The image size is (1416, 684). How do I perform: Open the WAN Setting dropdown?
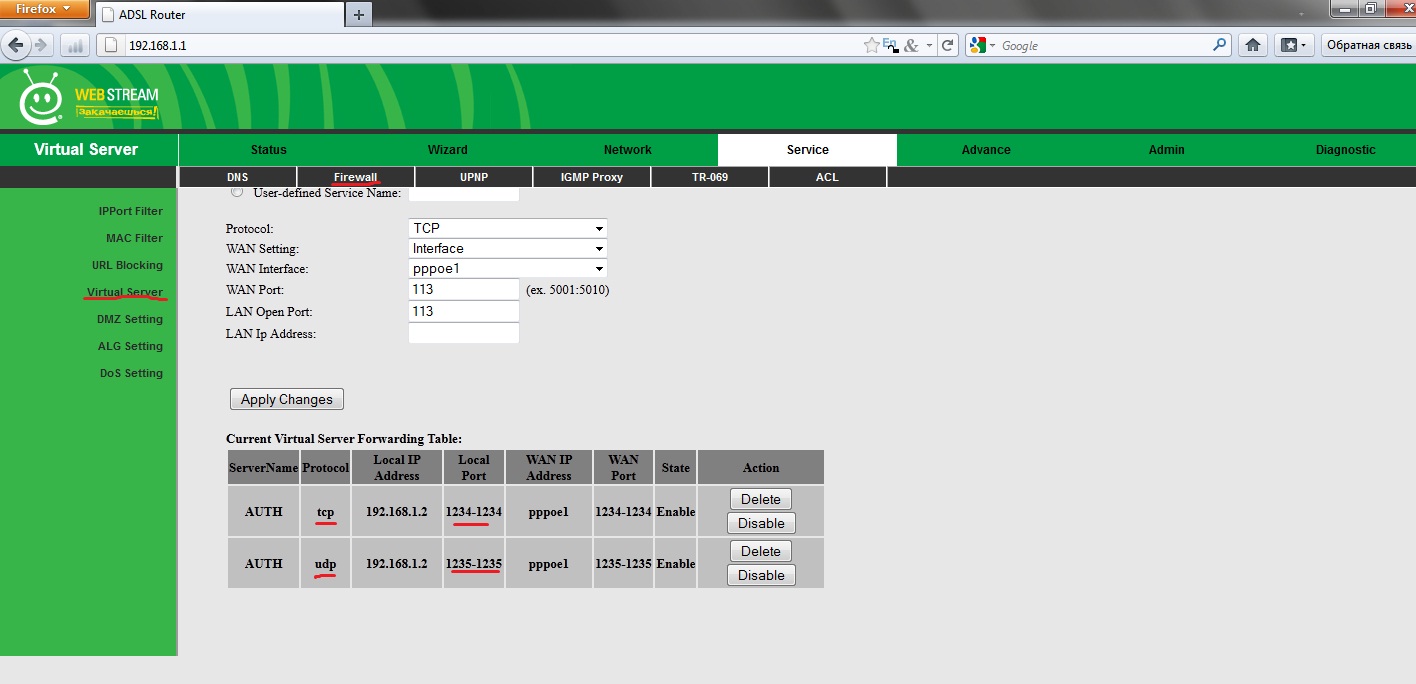click(508, 248)
